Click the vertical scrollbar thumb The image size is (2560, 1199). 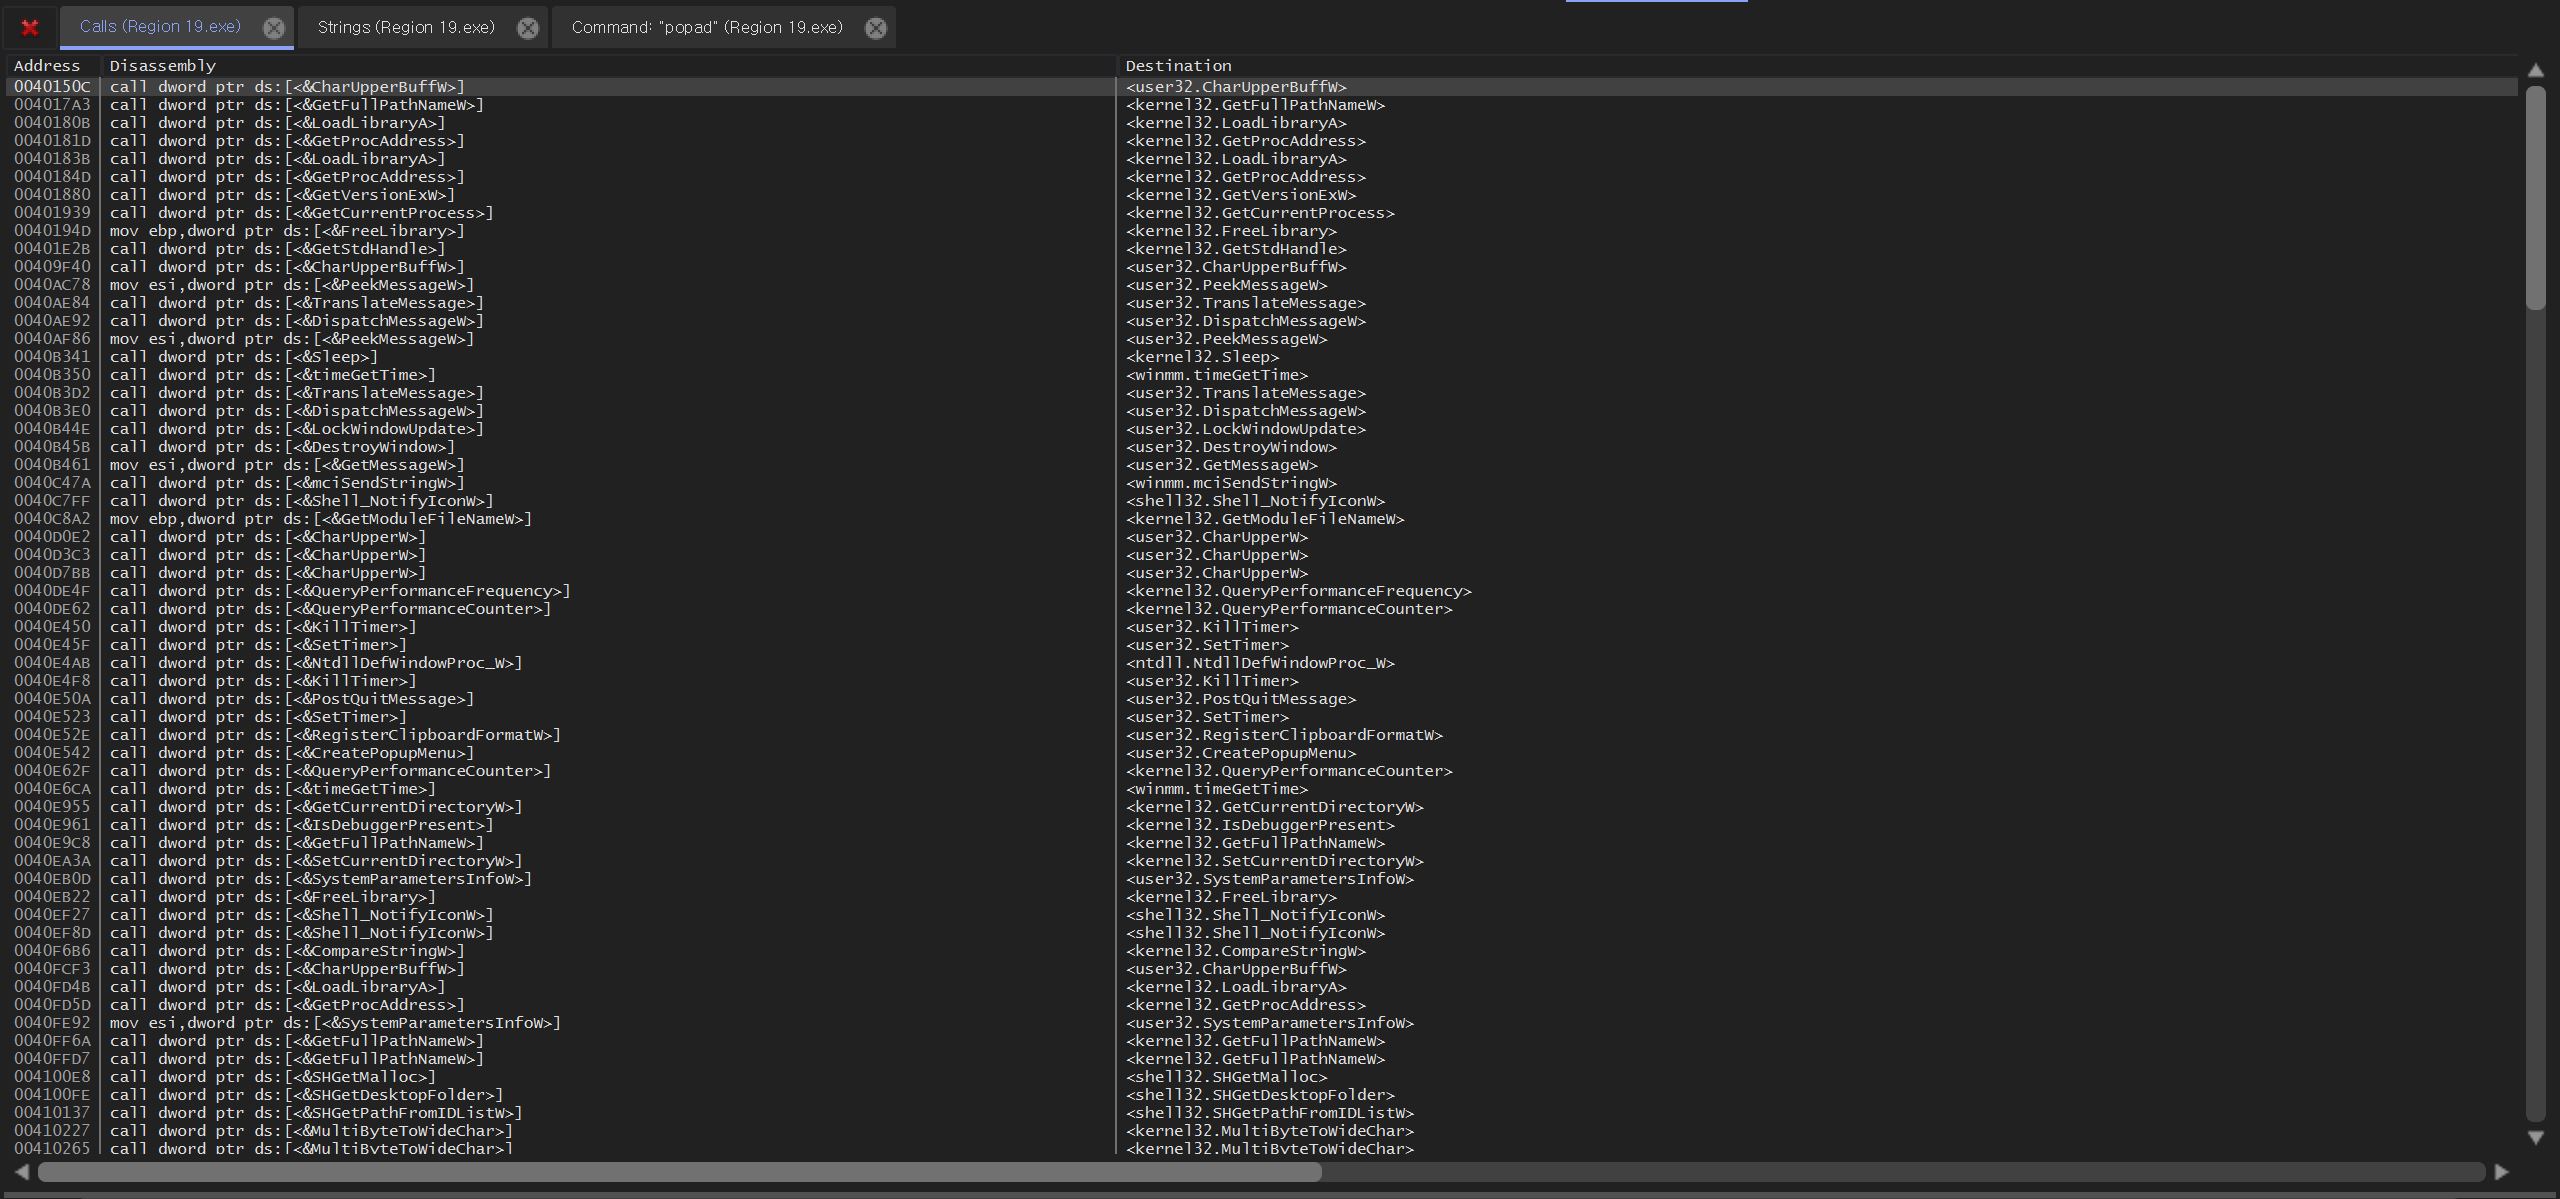coord(2535,198)
